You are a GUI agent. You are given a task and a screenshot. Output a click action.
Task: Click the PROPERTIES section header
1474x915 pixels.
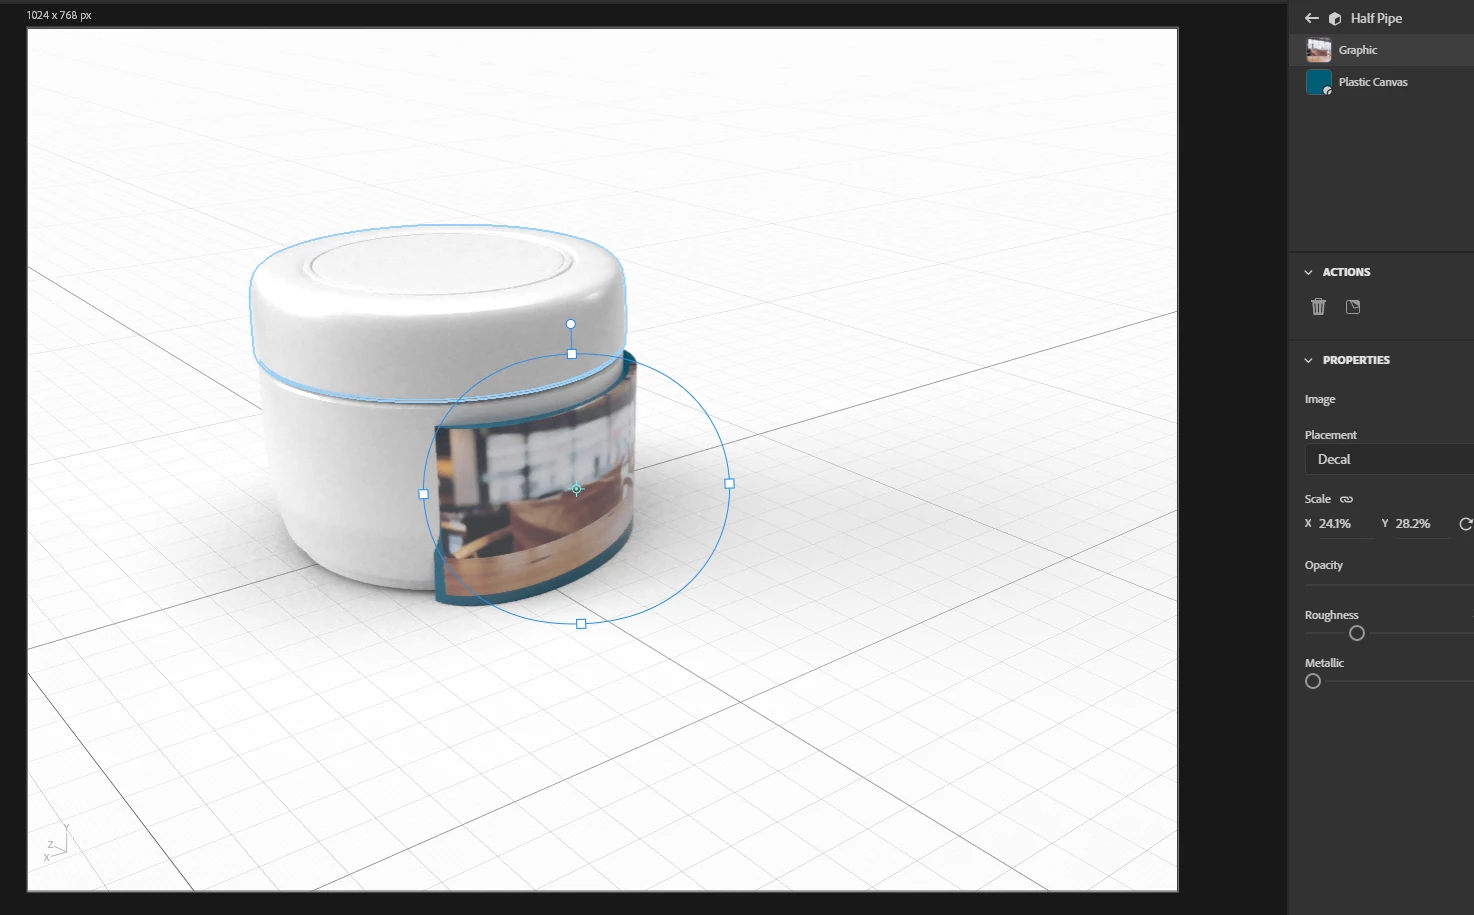tap(1356, 360)
